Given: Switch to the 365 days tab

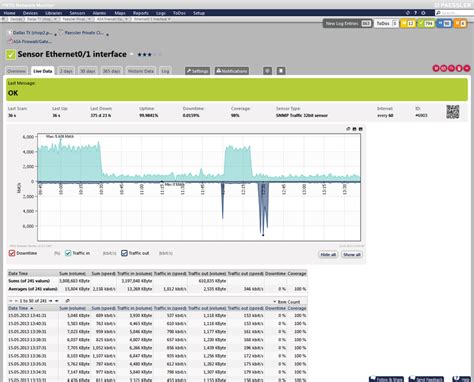Looking at the screenshot, I should (111, 71).
